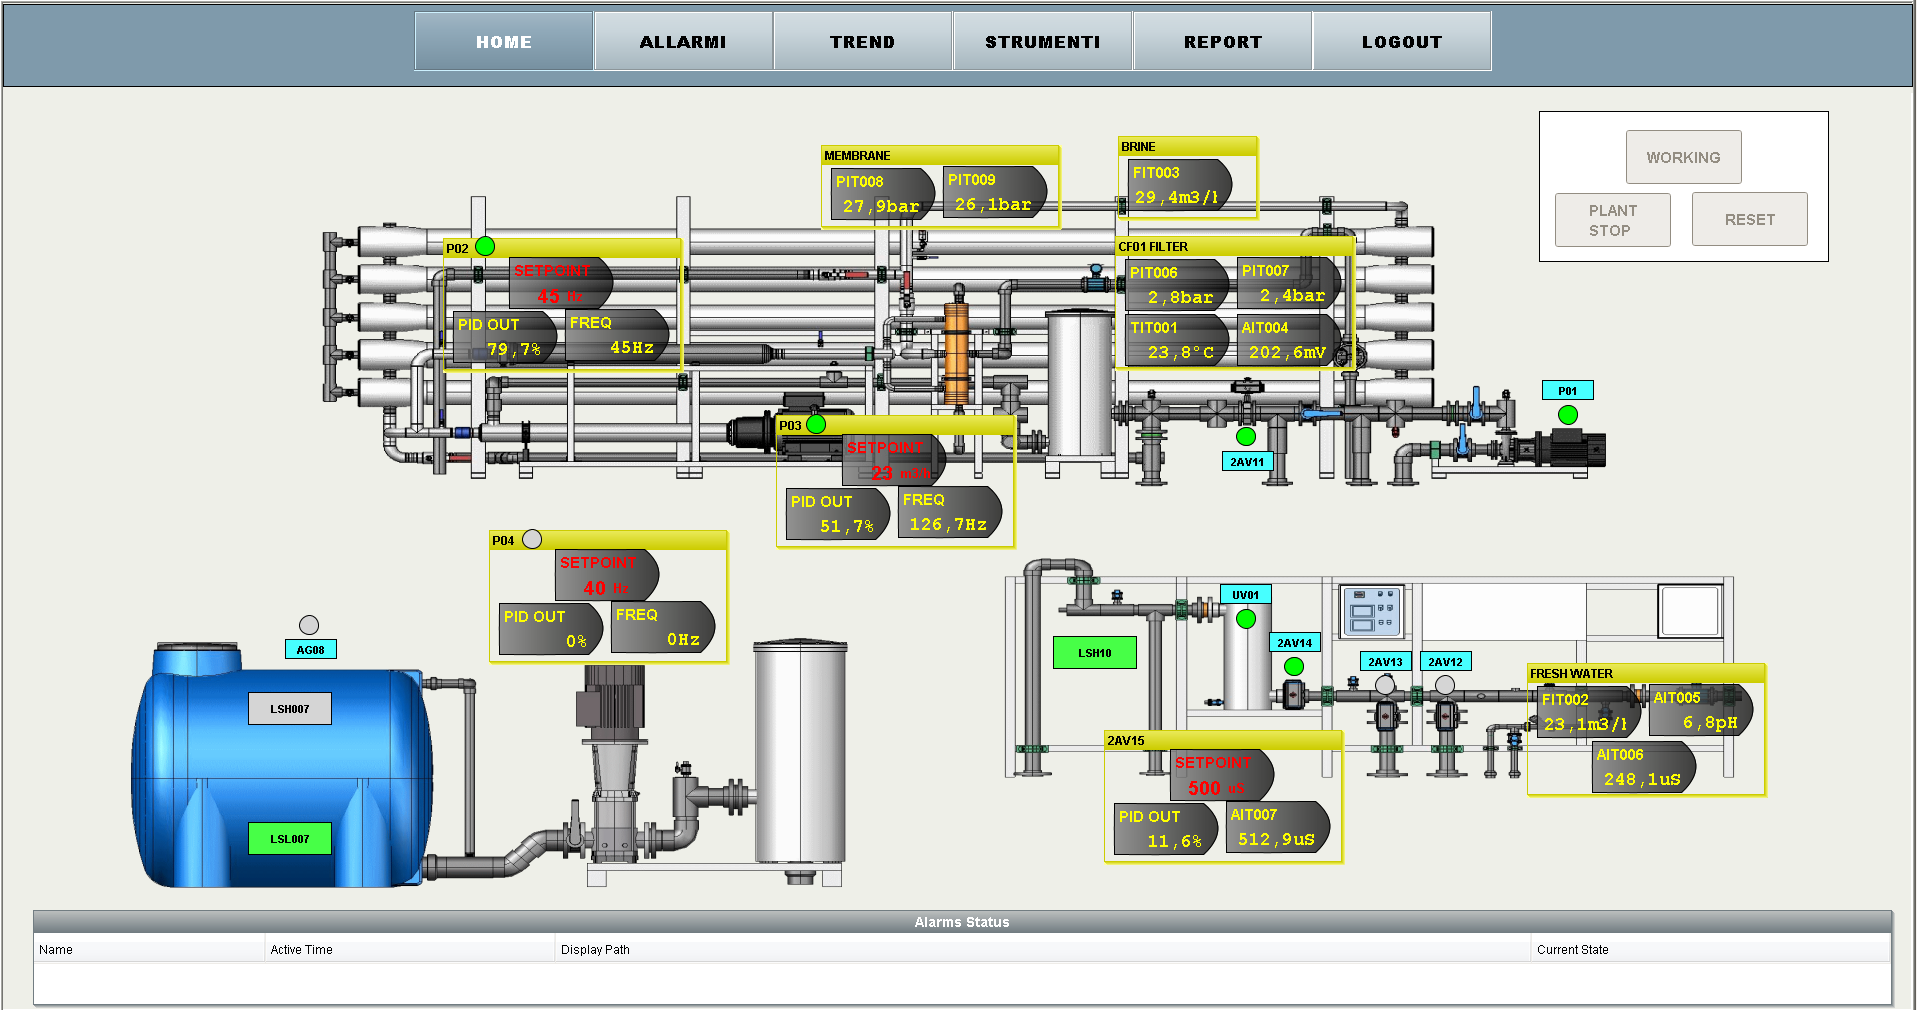Click the blue storage tank graphic
This screenshot has height=1010, width=1917.
click(283, 767)
